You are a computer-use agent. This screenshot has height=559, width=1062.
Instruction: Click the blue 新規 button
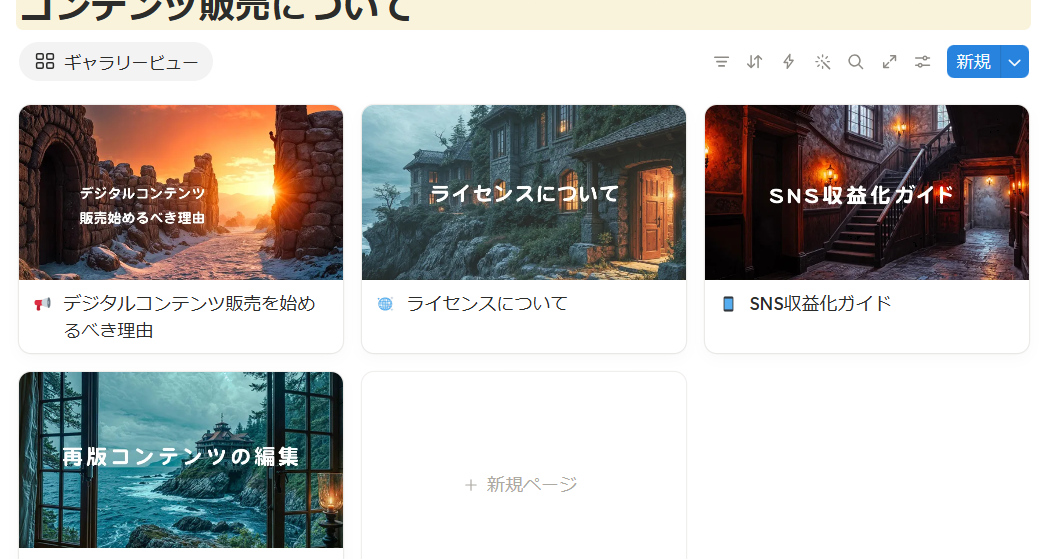click(973, 62)
